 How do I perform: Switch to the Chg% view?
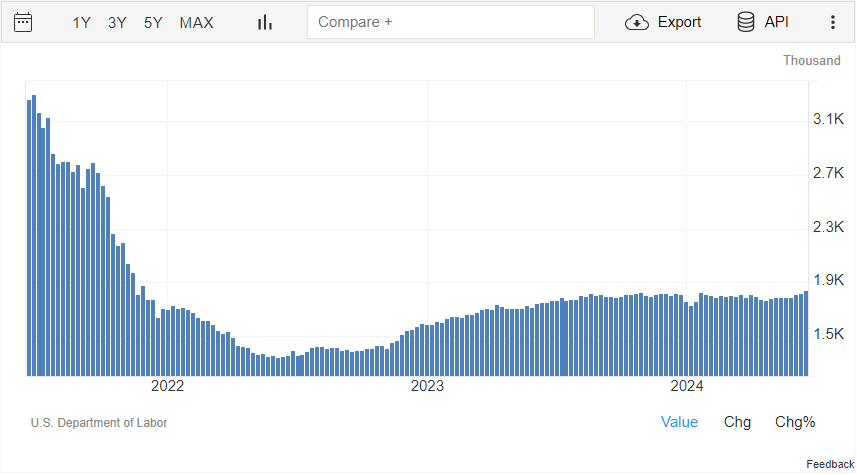[795, 422]
